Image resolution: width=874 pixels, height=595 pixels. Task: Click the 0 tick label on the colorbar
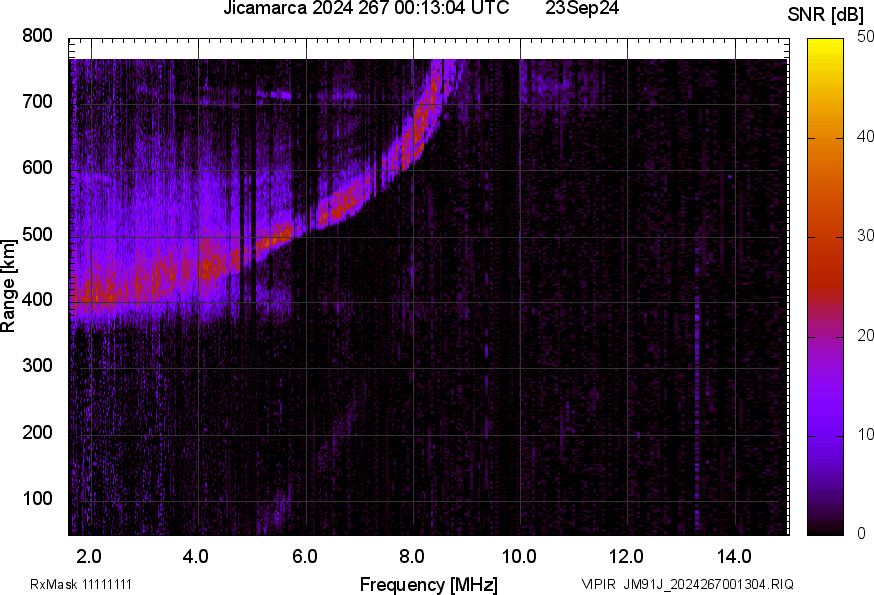pyautogui.click(x=862, y=533)
